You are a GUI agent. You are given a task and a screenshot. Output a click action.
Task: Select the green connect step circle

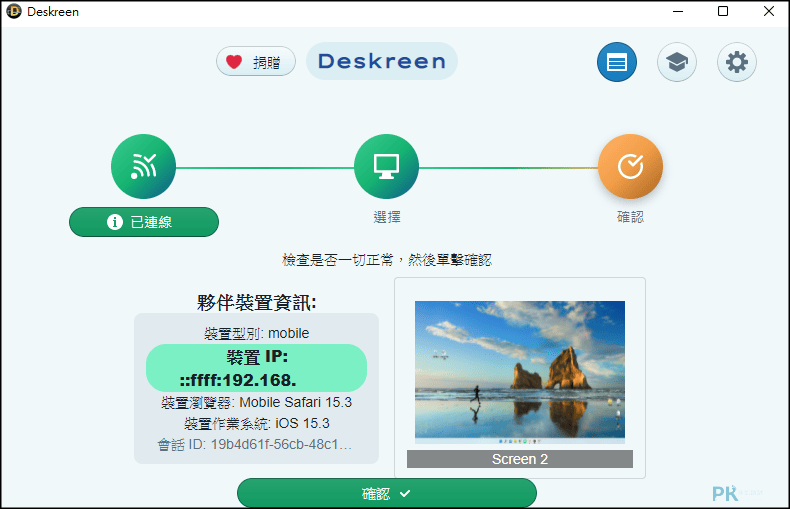point(144,166)
